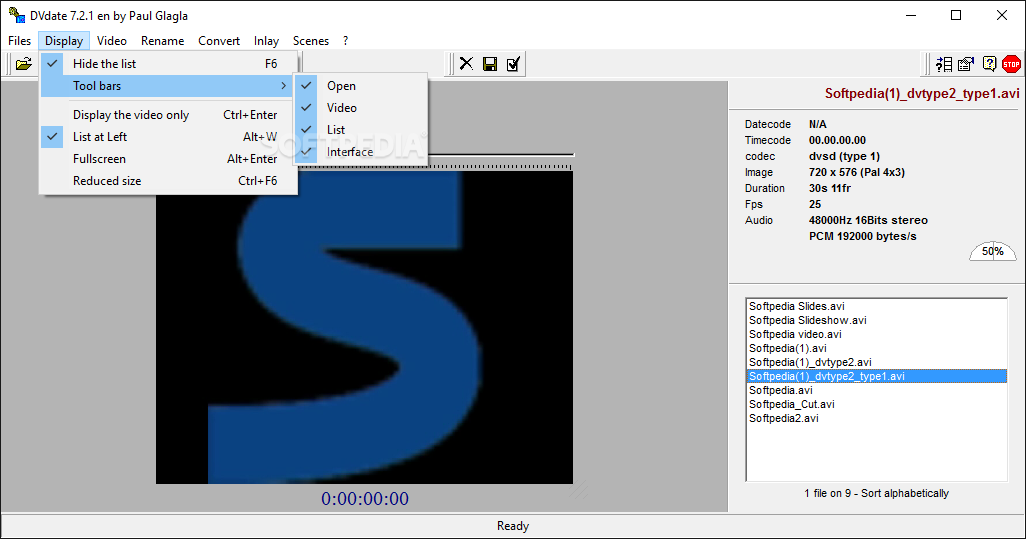
Task: Select Softpedia video.avi in list
Action: [876, 334]
